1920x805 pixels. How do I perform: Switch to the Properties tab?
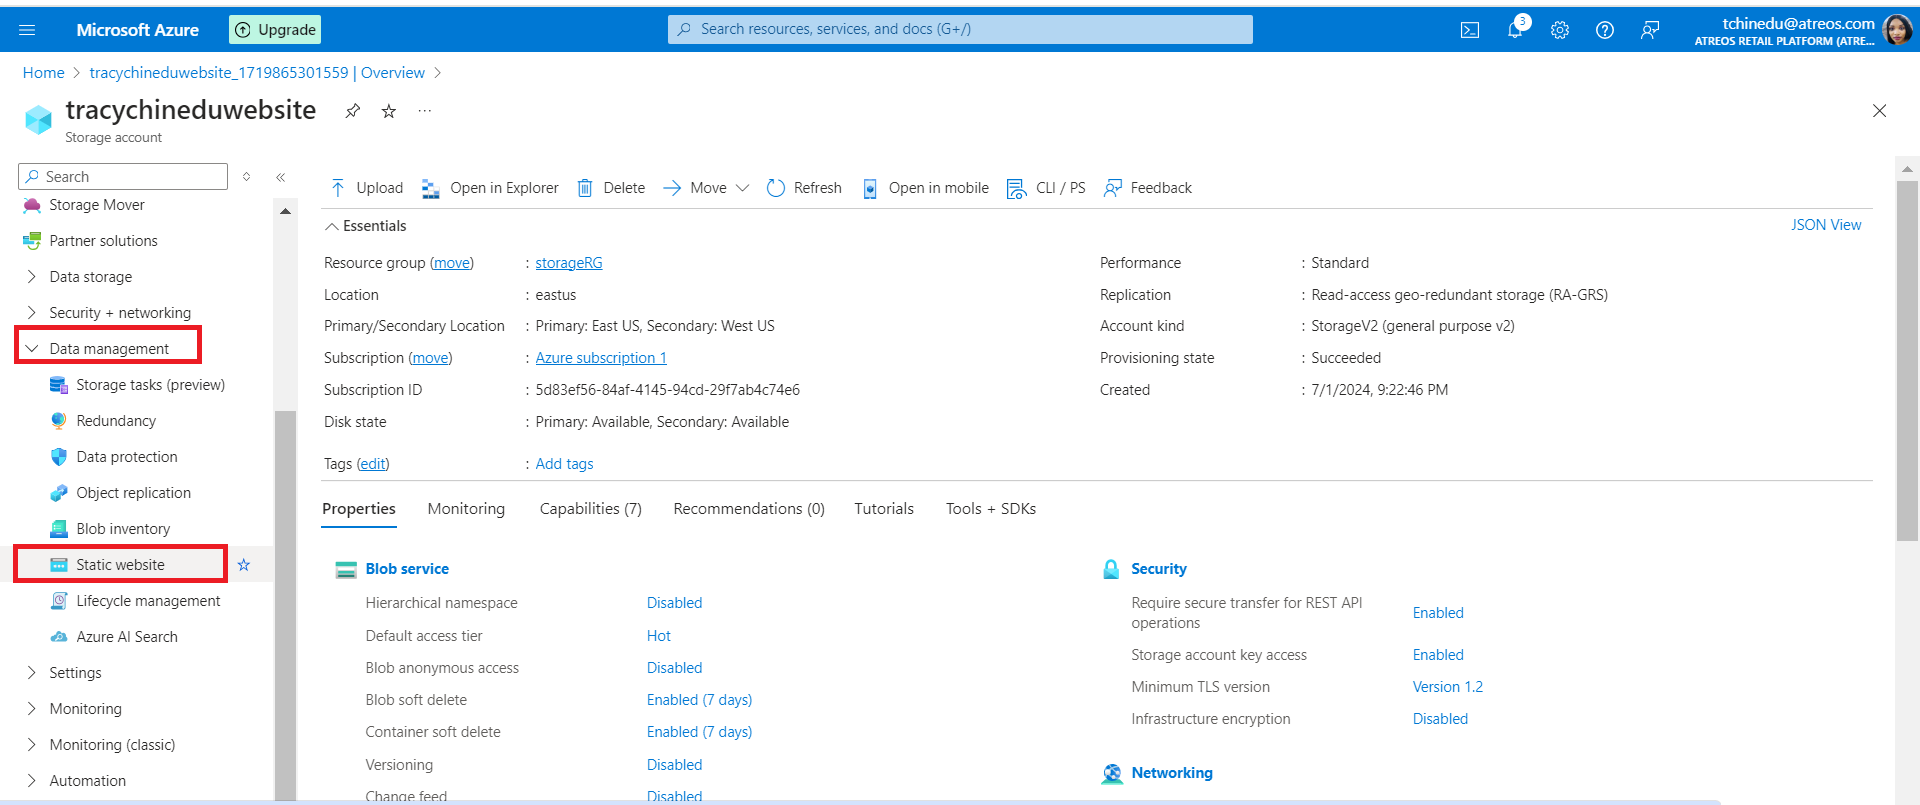pyautogui.click(x=359, y=509)
